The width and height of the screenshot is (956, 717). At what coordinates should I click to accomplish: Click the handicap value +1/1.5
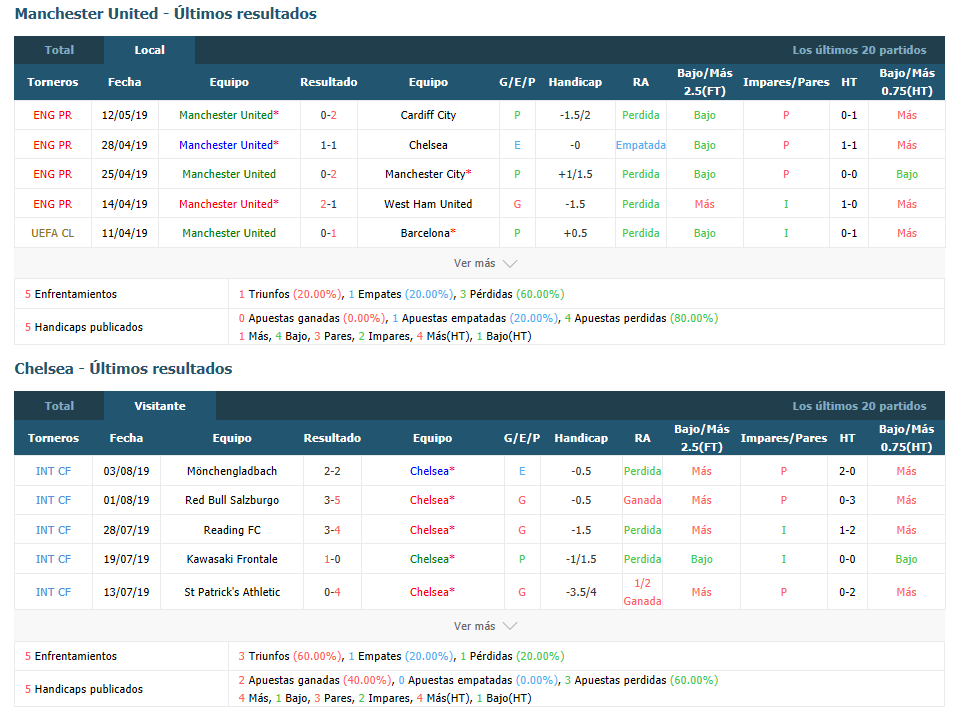[575, 174]
